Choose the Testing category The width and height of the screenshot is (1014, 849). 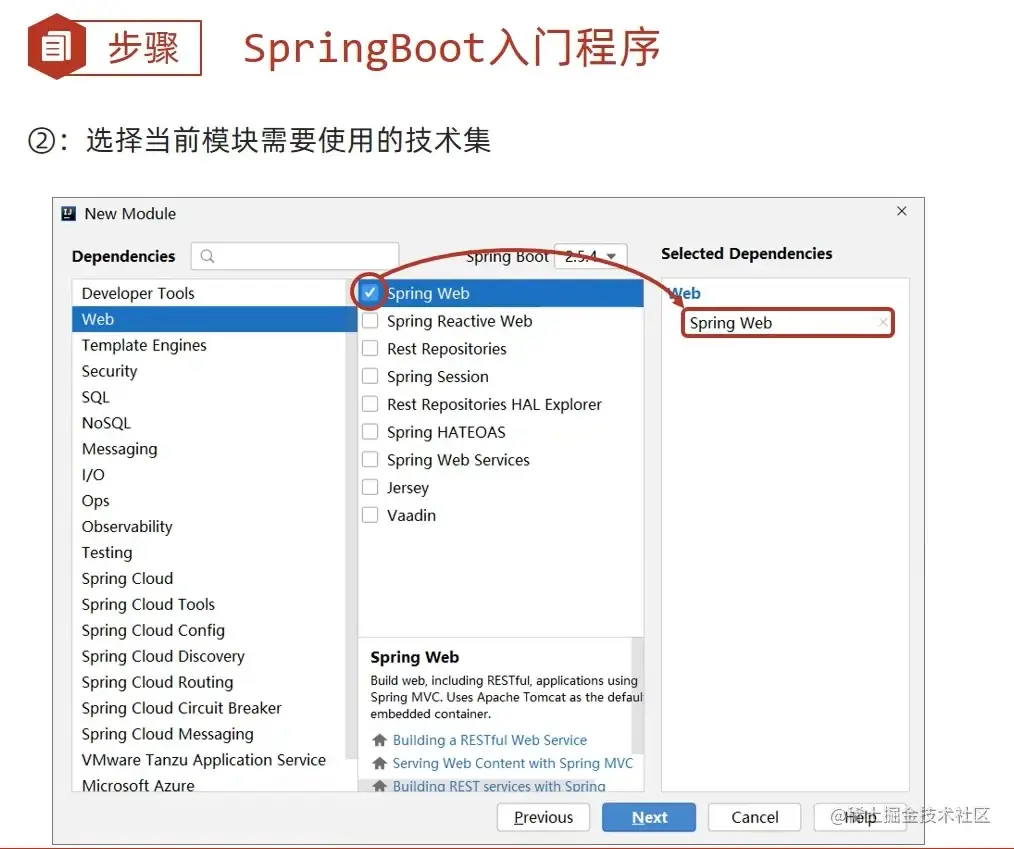[x=106, y=552]
